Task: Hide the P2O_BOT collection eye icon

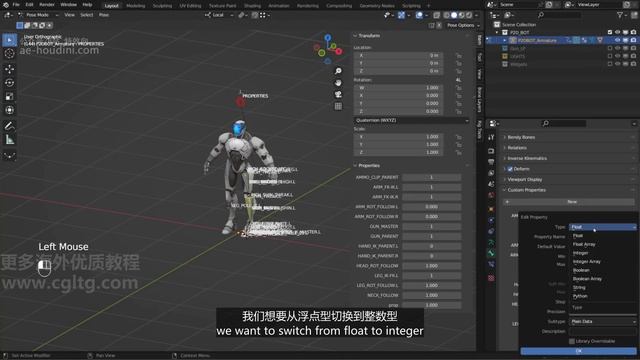Action: click(x=618, y=32)
